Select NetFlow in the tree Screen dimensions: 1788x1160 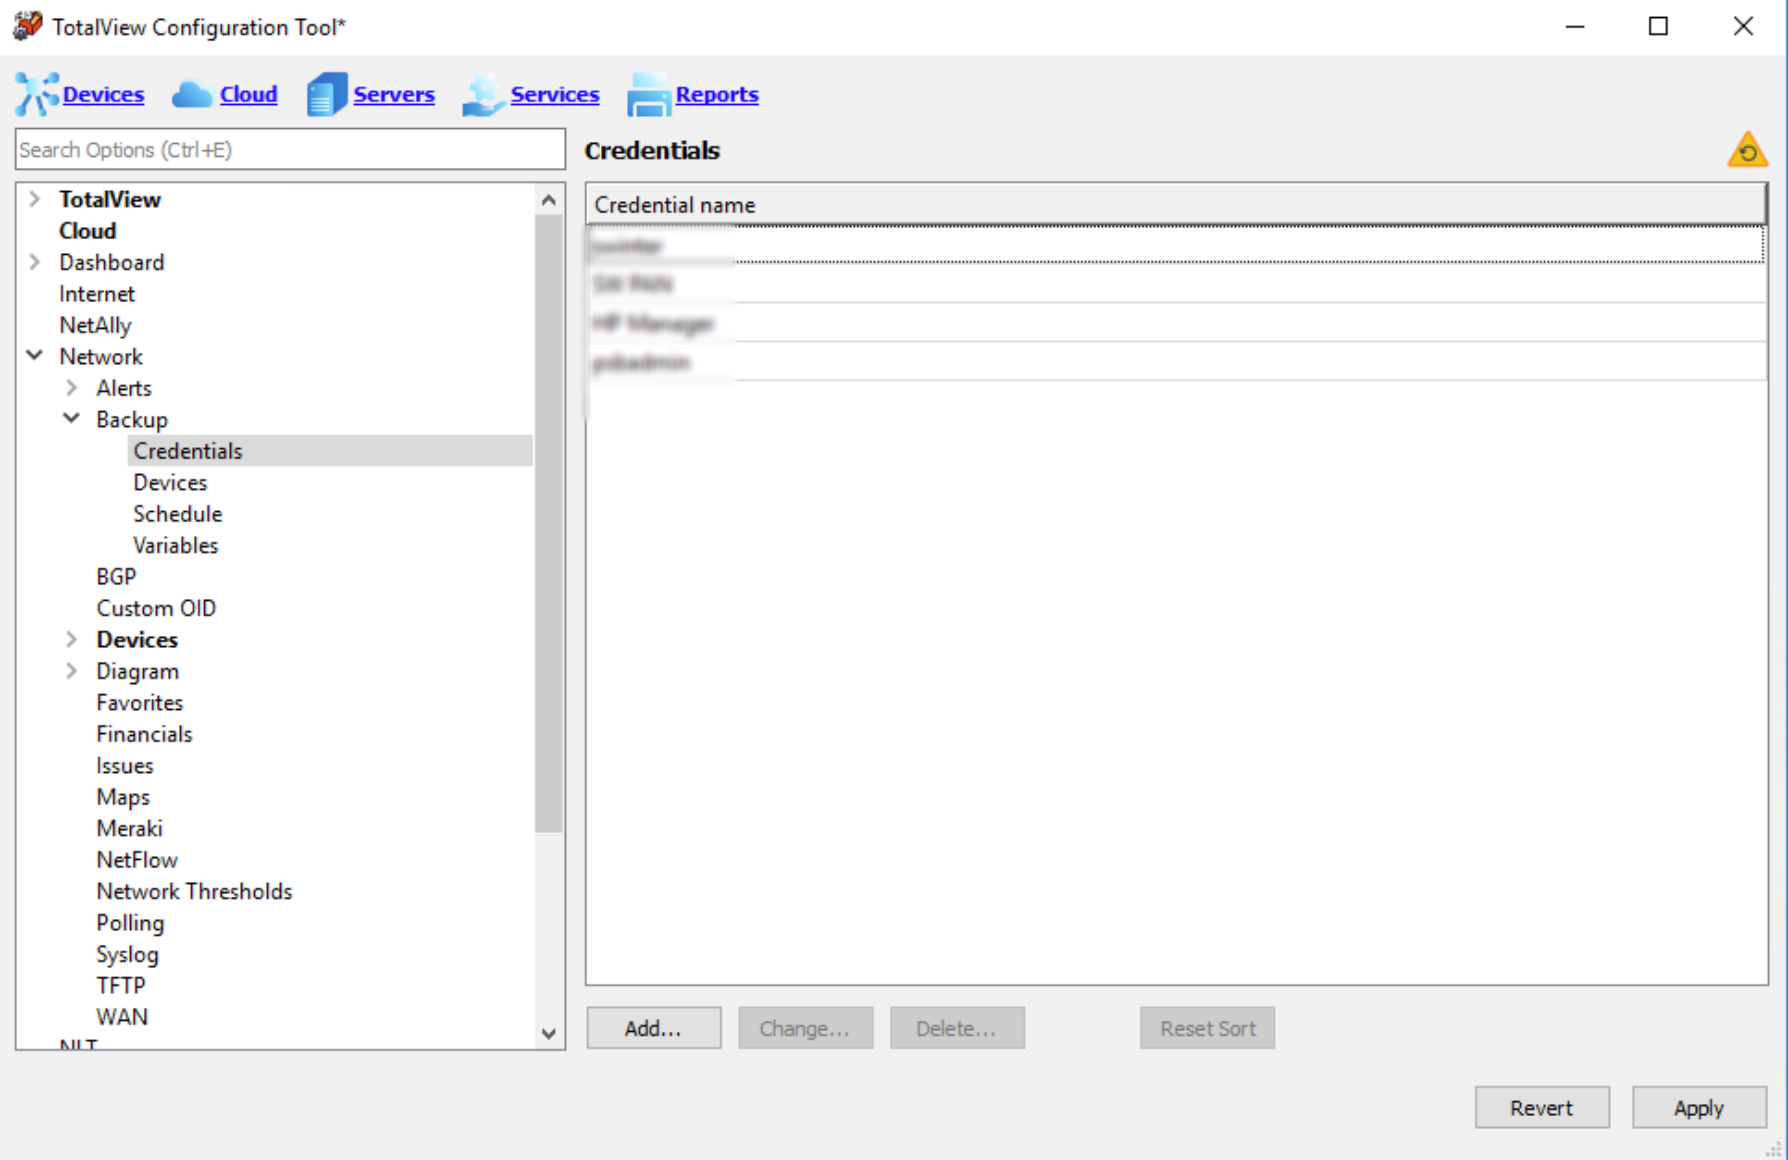pyautogui.click(x=137, y=860)
